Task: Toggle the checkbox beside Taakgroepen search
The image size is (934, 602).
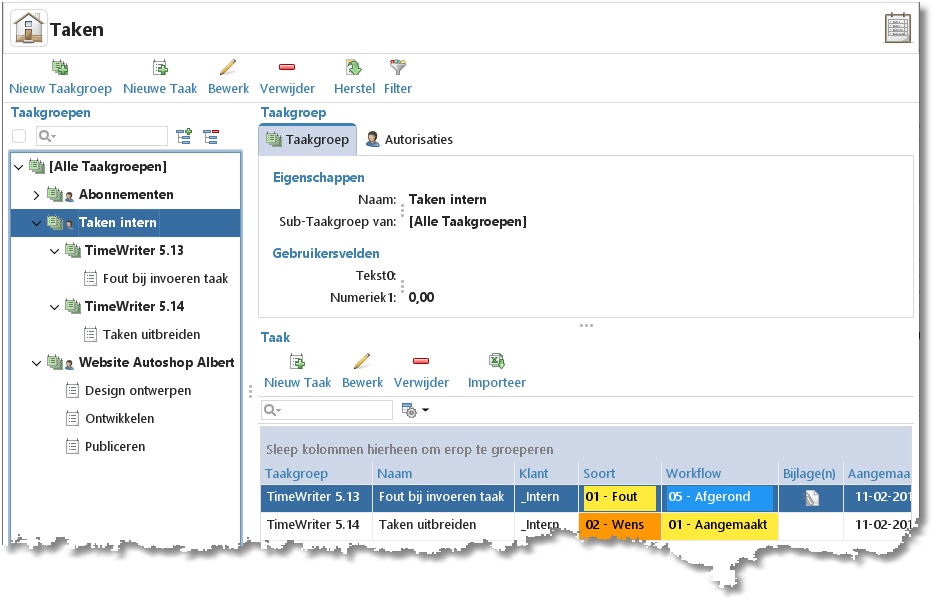Action: click(19, 136)
